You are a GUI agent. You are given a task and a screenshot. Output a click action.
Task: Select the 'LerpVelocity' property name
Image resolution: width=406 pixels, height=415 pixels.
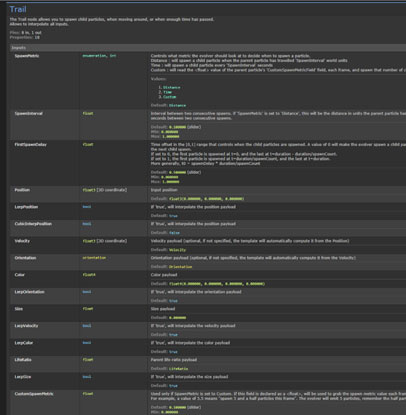coord(26,326)
